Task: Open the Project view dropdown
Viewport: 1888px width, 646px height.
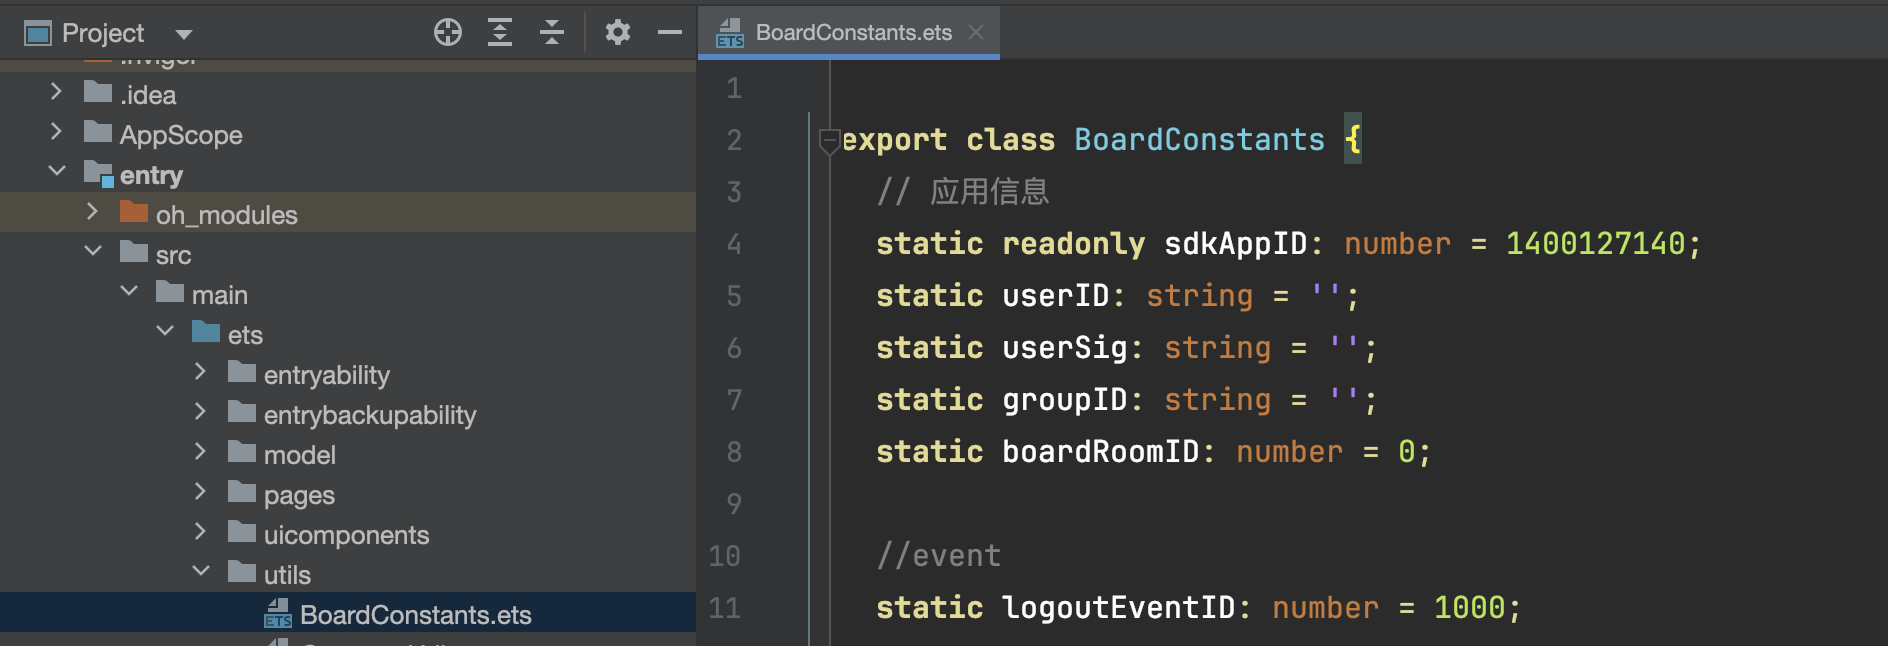Action: (184, 34)
